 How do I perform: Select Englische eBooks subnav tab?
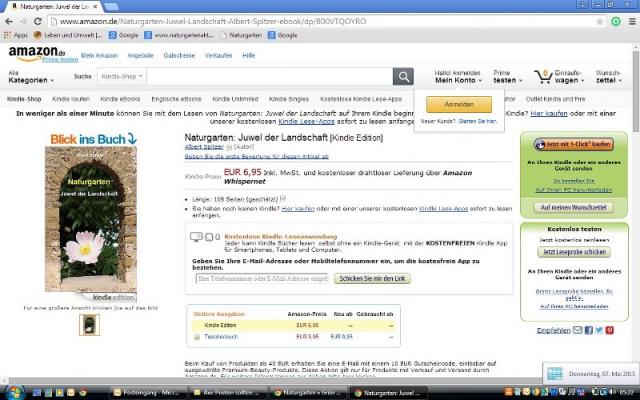[x=176, y=99]
